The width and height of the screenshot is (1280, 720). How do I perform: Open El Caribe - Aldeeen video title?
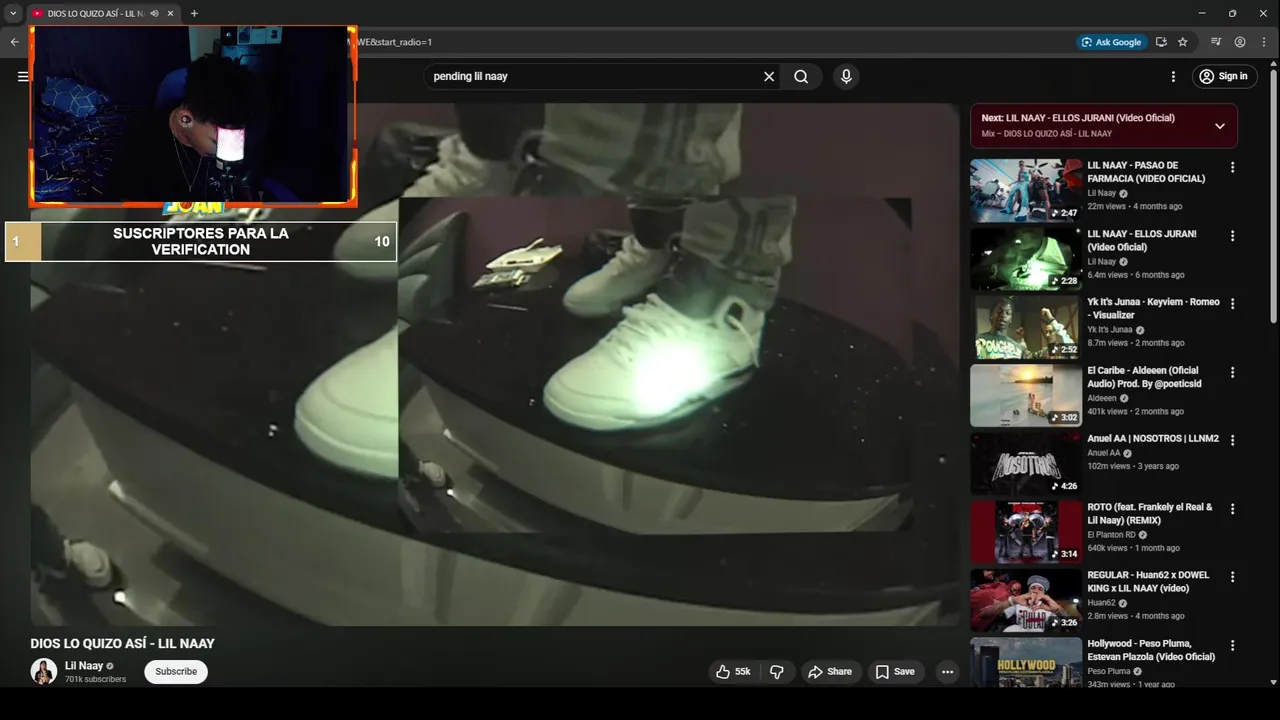[1145, 377]
